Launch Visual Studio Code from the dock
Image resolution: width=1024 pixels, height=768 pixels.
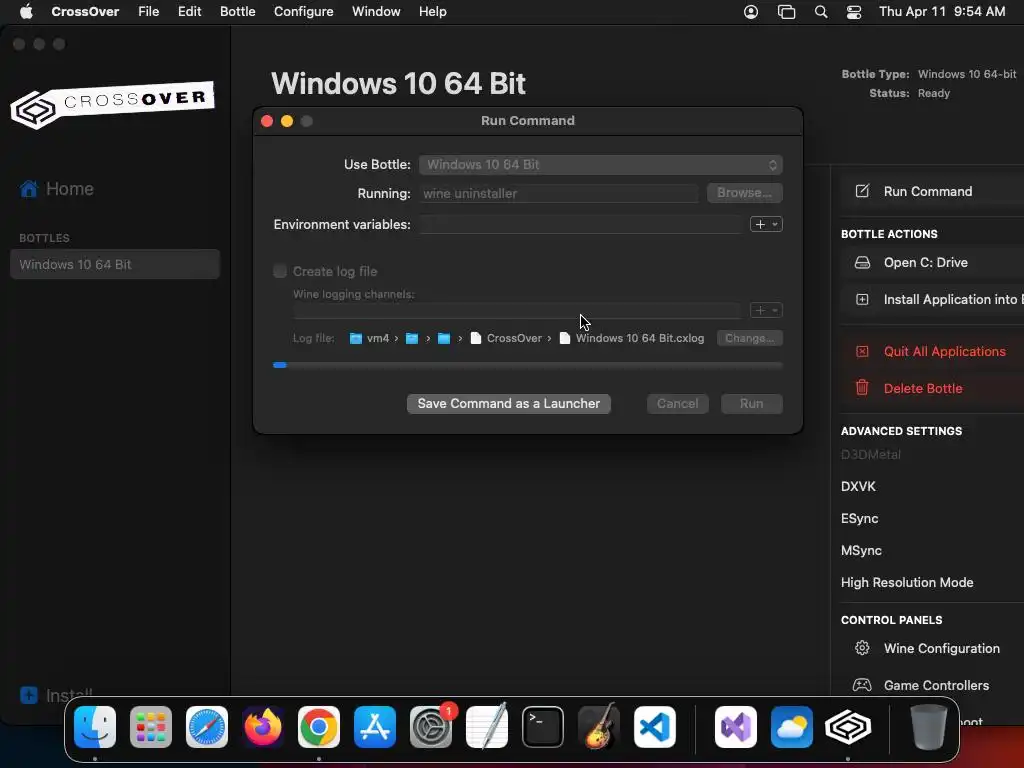[654, 727]
